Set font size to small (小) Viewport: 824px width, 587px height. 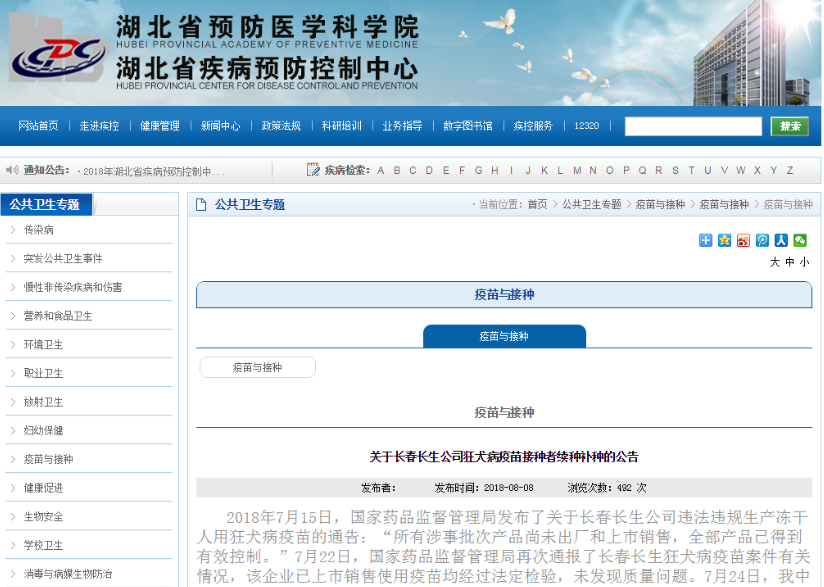tap(804, 262)
